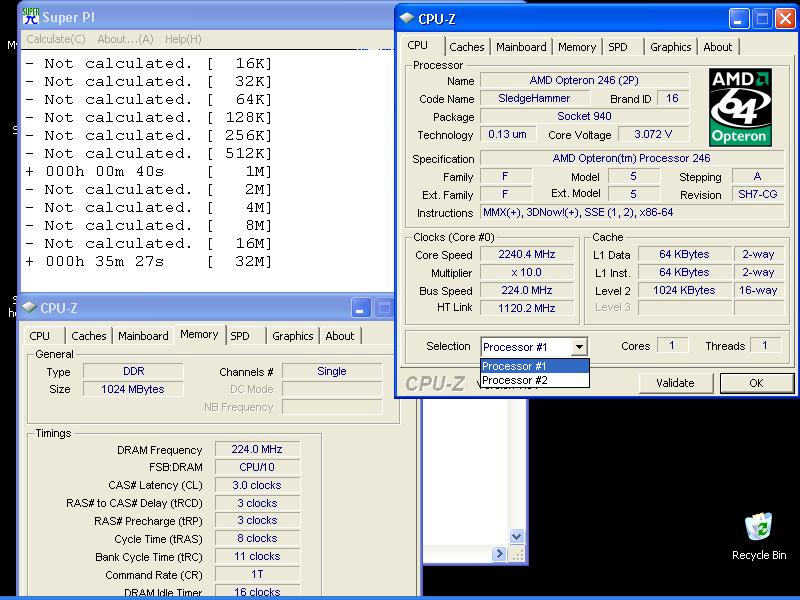Open About tab in lower CPU-Z window
Image resolution: width=800 pixels, height=600 pixels.
(339, 336)
